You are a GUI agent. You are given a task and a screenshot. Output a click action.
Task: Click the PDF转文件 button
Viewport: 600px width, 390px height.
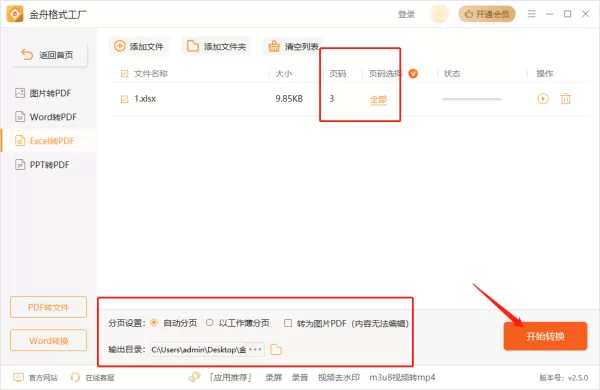coord(49,307)
